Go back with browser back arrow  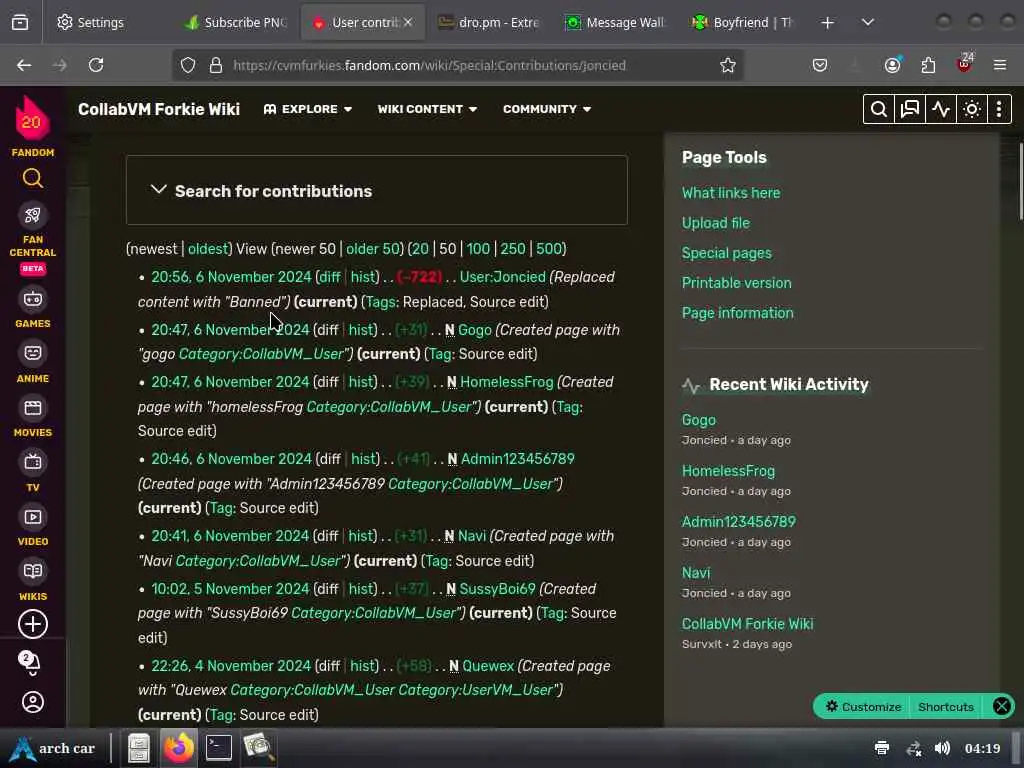(24, 65)
